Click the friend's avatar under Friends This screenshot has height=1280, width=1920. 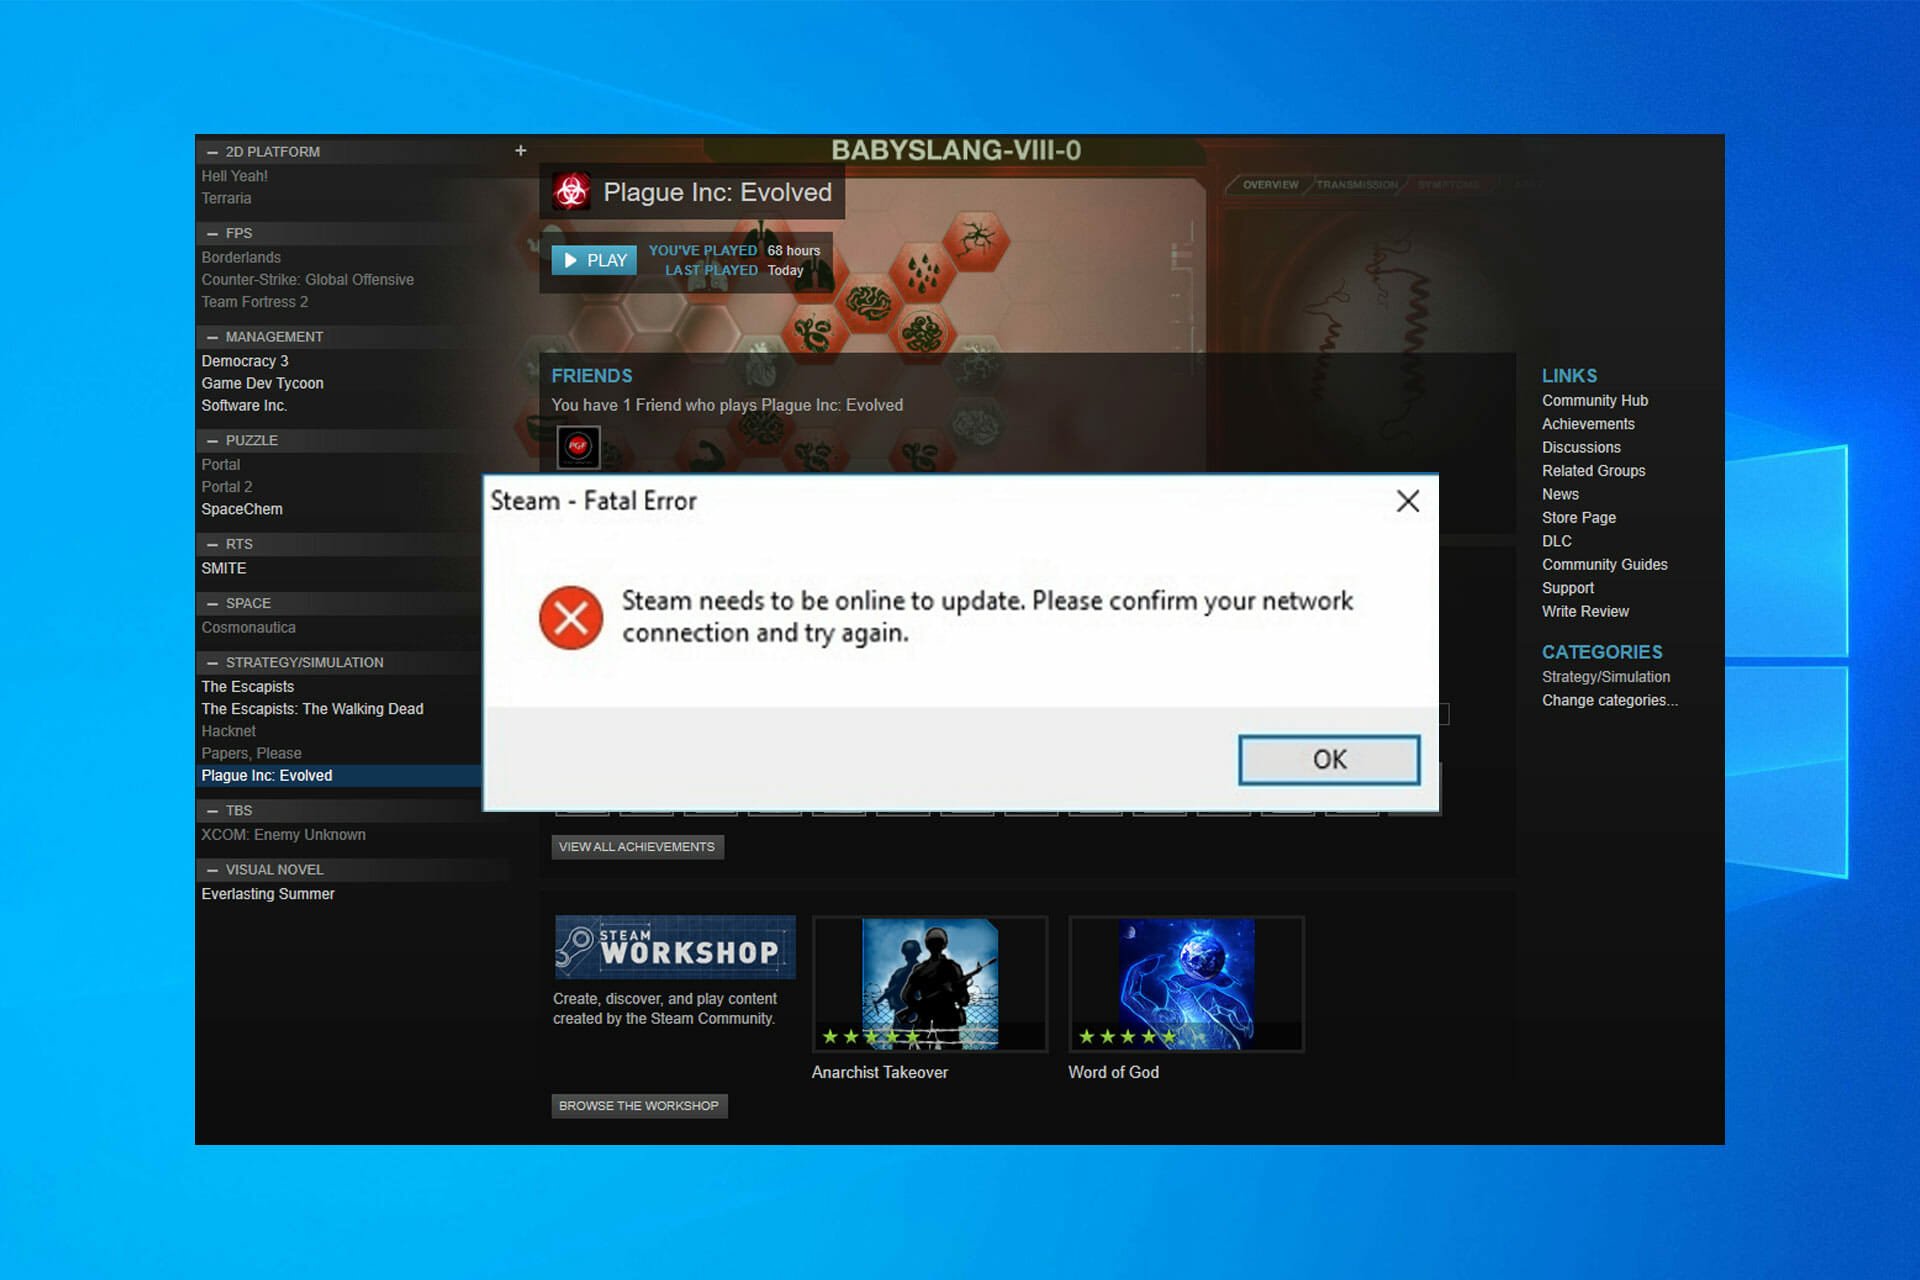(x=578, y=447)
